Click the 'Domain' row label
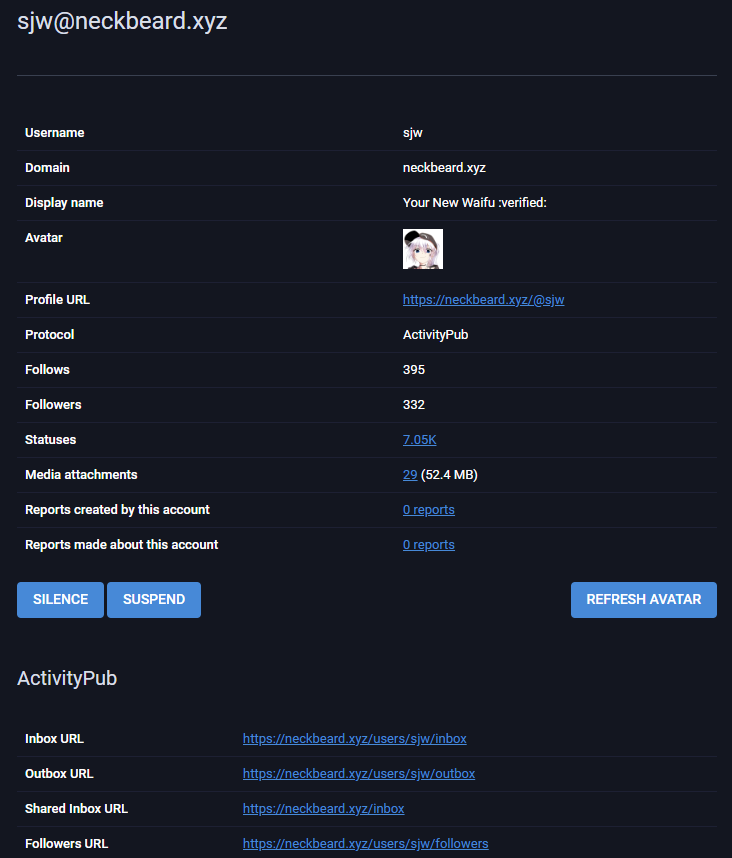This screenshot has width=732, height=858. pos(47,168)
